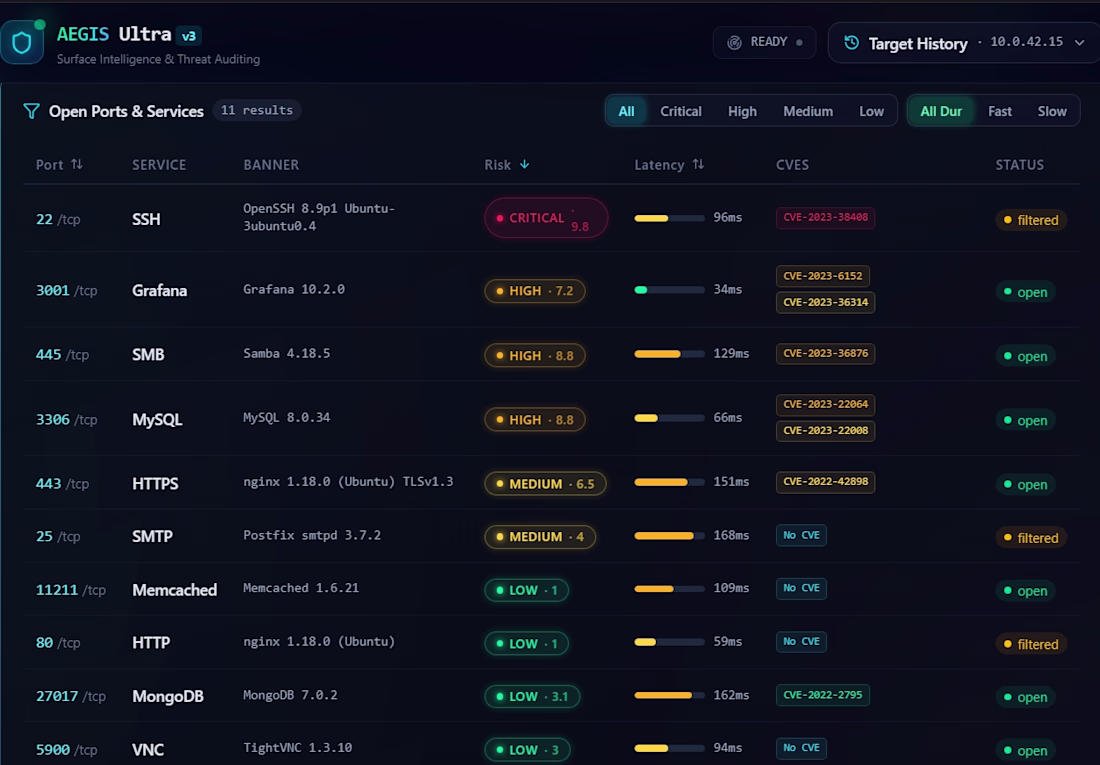This screenshot has width=1100, height=765.
Task: Click the READY status badge
Action: coord(765,42)
